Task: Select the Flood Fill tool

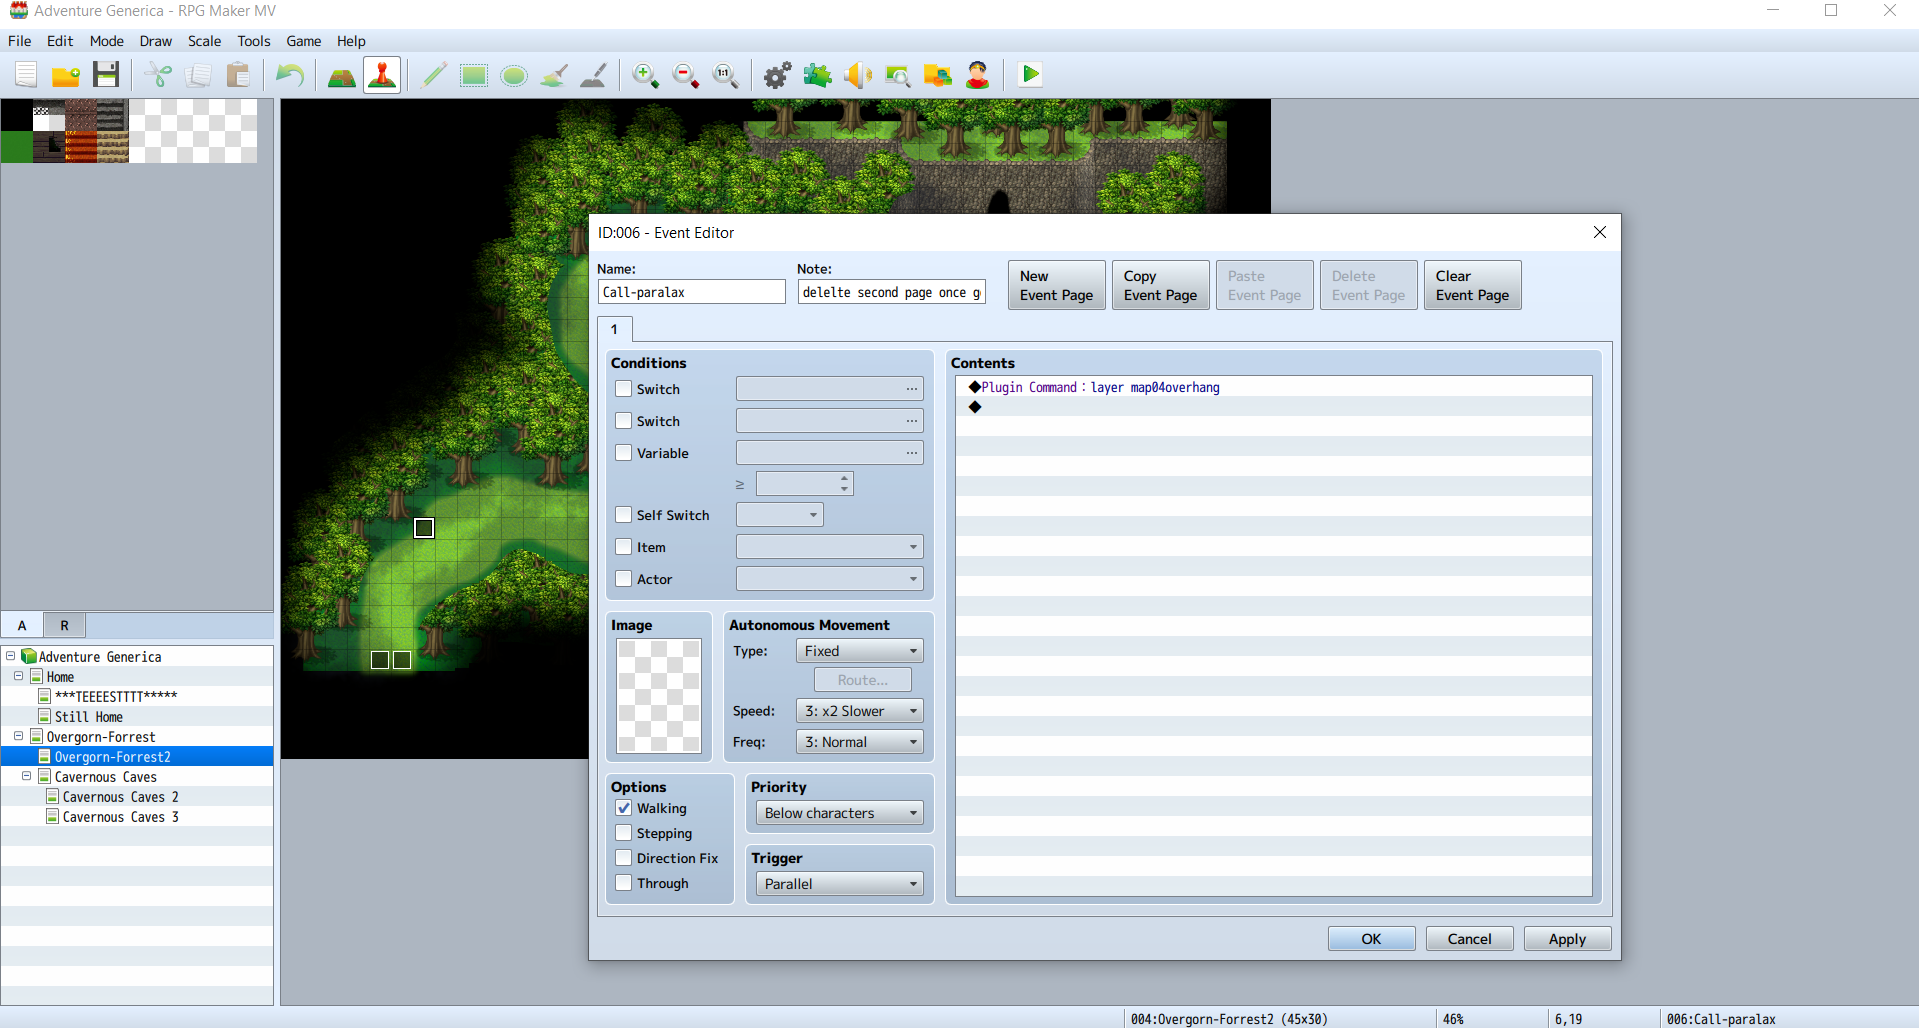Action: [x=554, y=75]
